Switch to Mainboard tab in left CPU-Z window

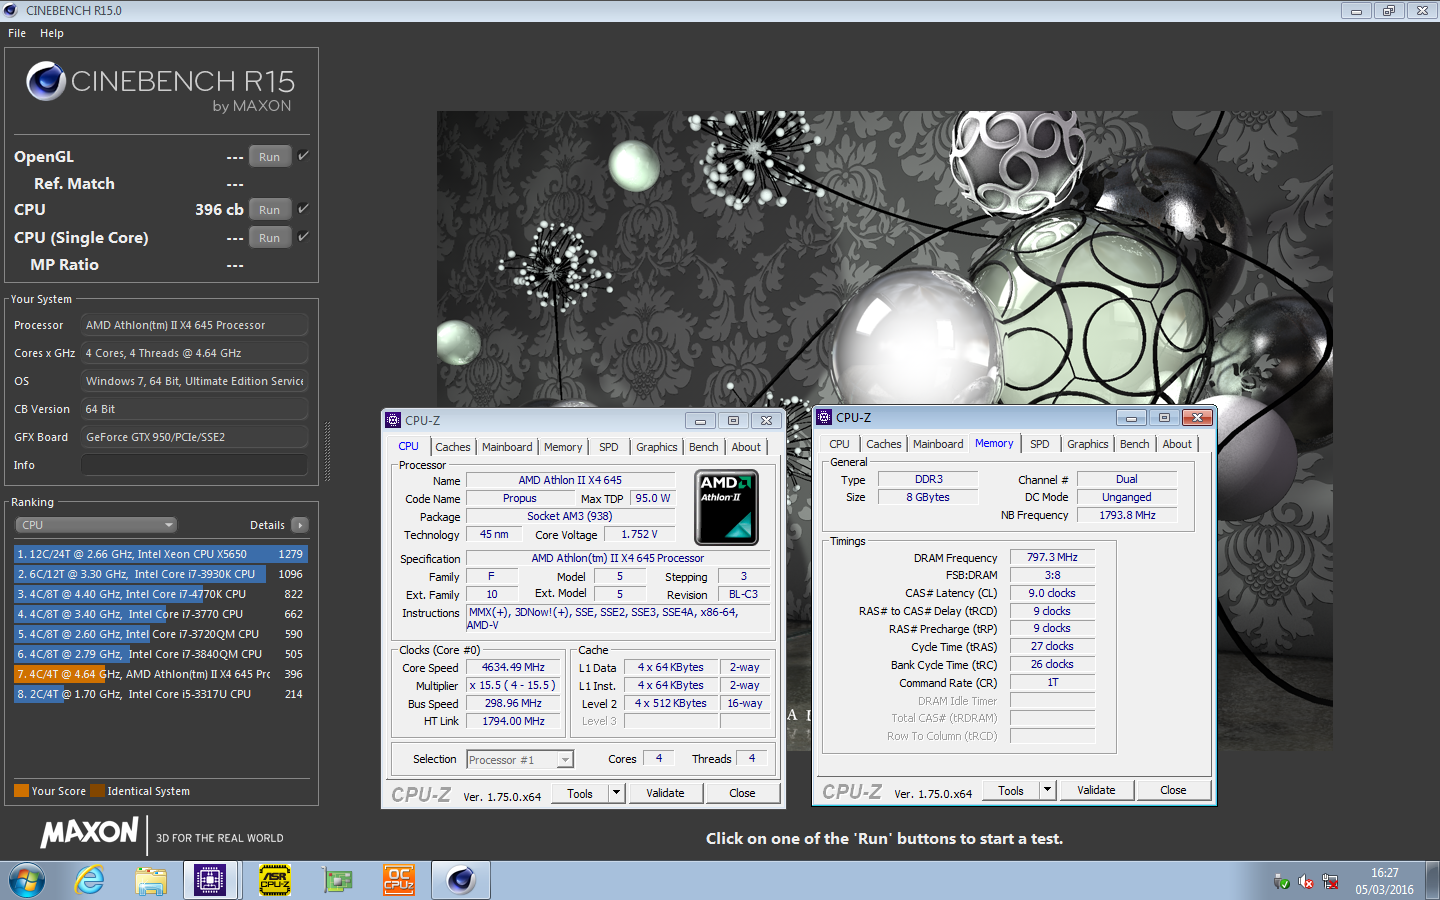point(507,447)
